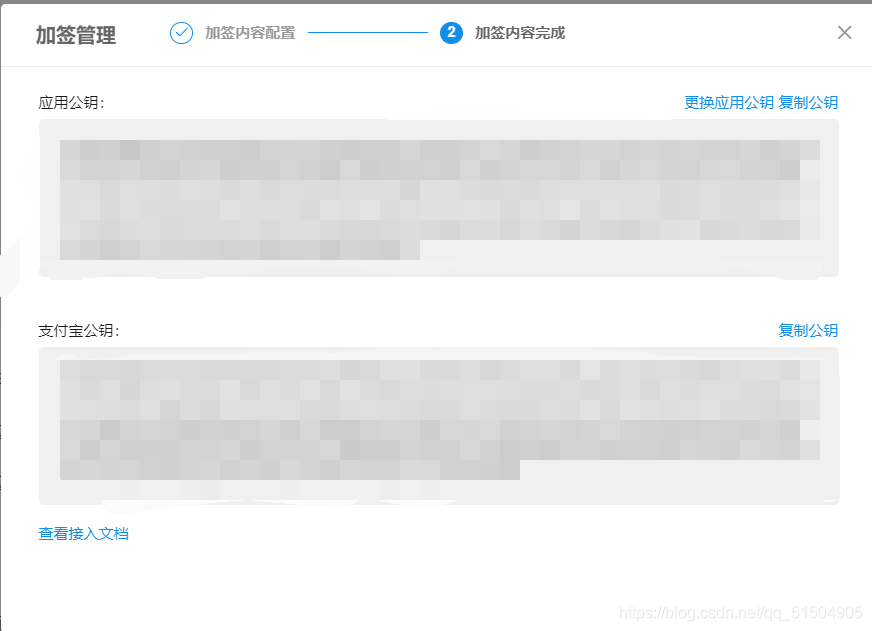Dismiss the dialog via the close button
872x631 pixels.
(x=845, y=32)
